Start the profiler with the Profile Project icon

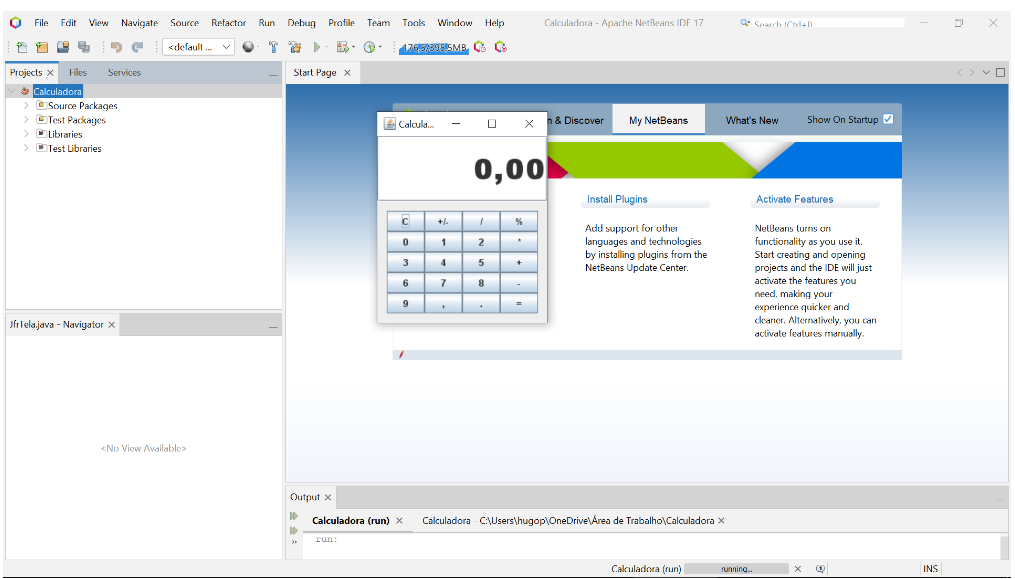(x=370, y=46)
